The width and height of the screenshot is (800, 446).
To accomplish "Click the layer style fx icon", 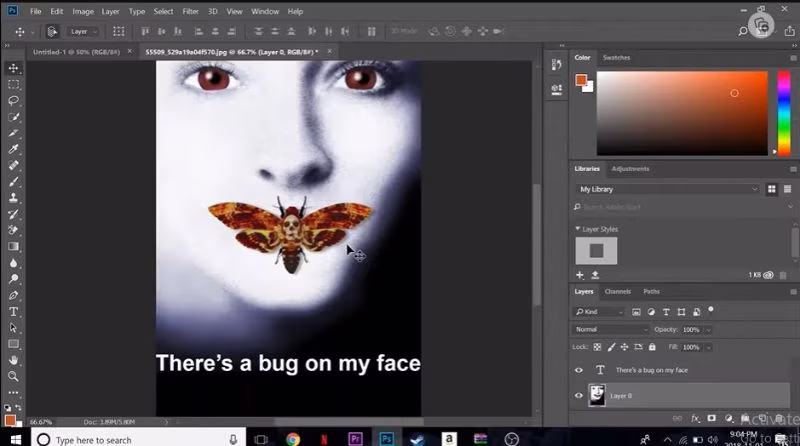I will (x=694, y=418).
